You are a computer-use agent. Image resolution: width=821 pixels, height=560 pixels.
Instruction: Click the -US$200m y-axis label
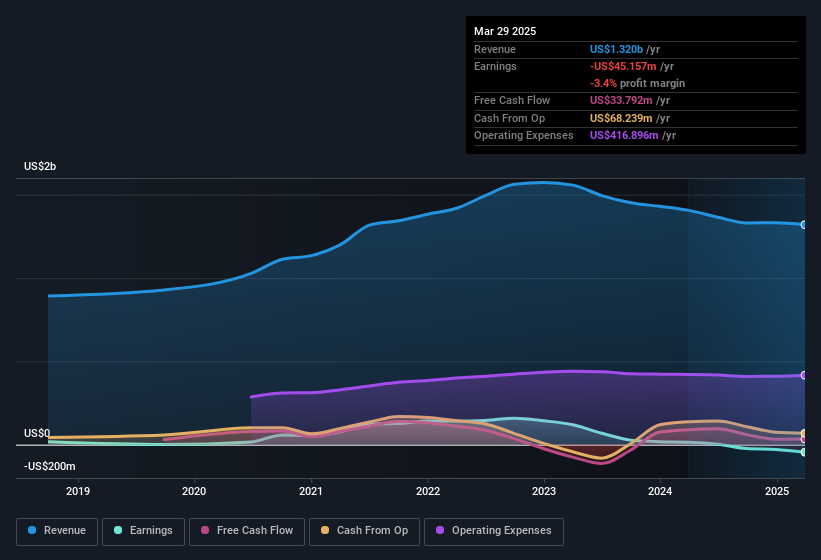(50, 466)
